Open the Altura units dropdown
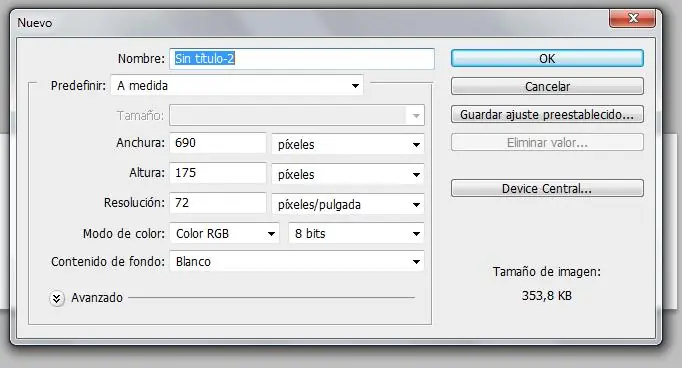The height and width of the screenshot is (368, 682). point(348,174)
